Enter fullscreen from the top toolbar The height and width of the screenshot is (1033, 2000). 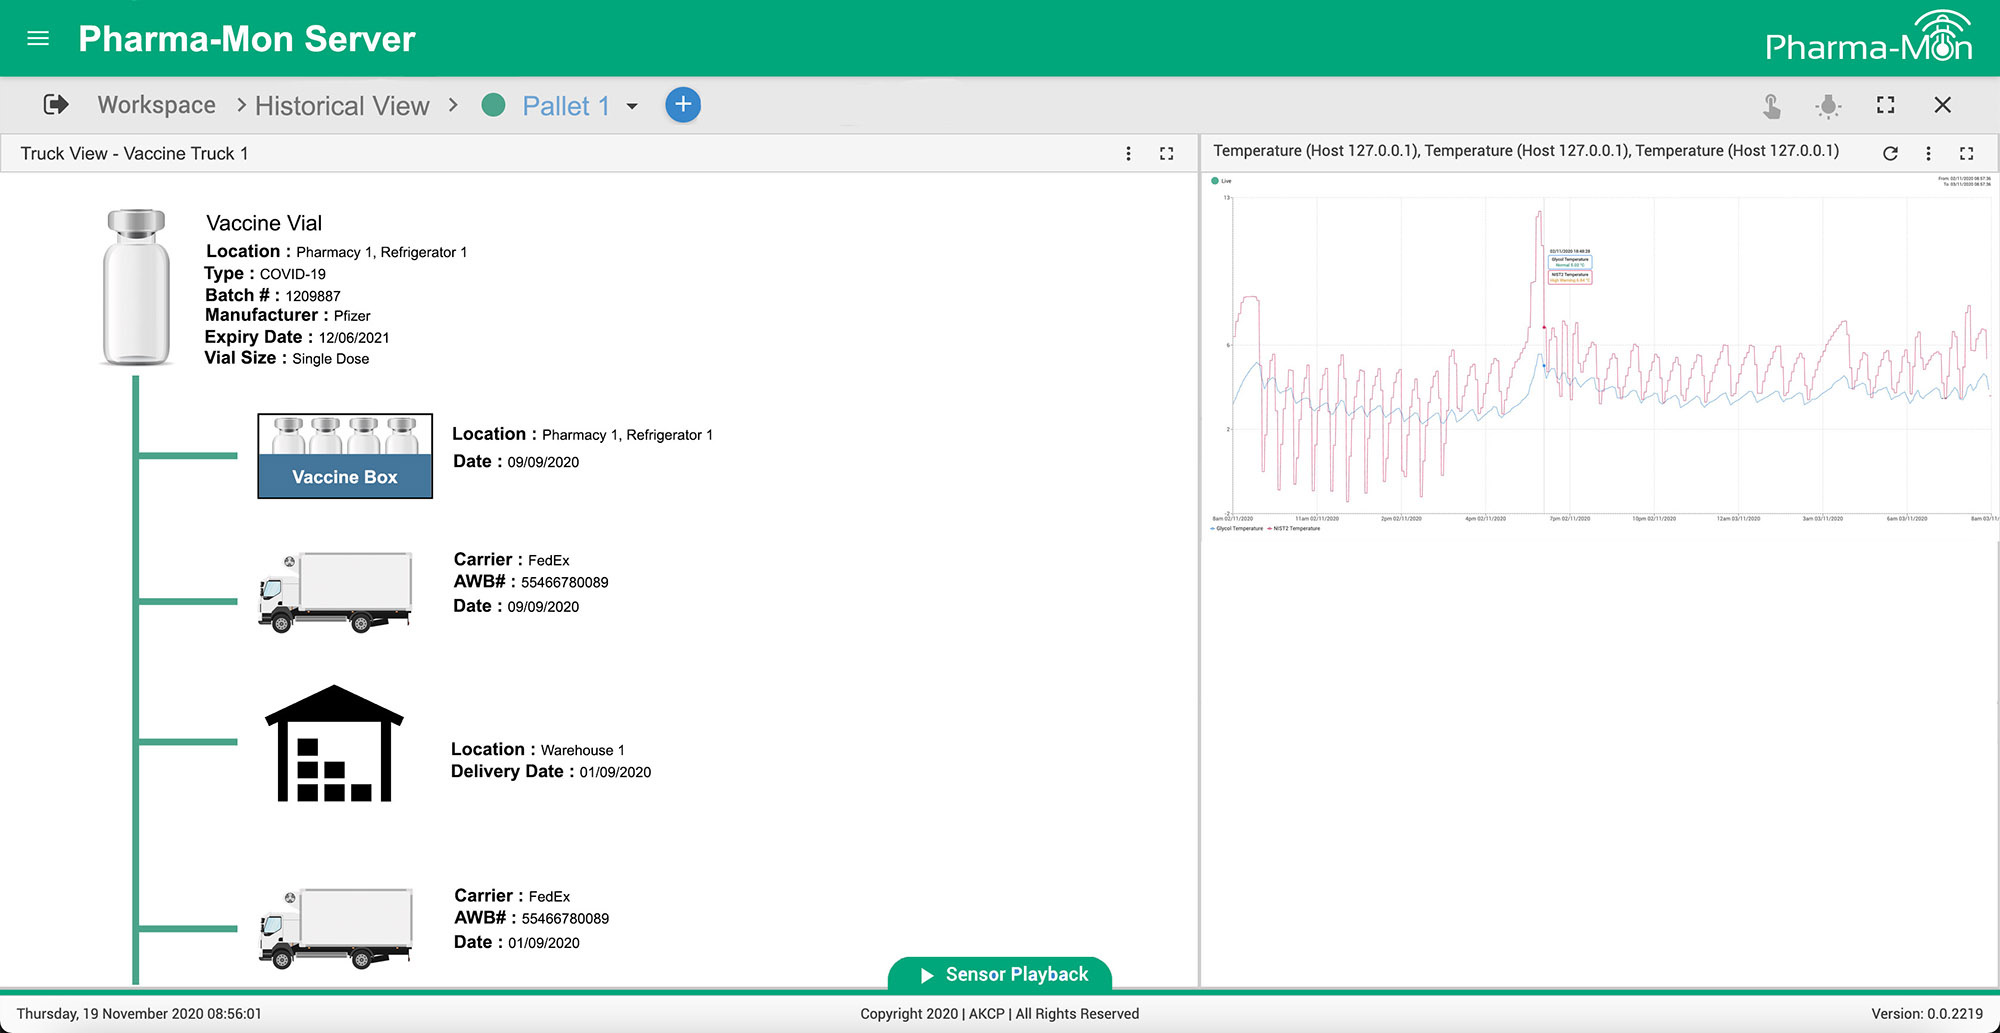coord(1886,105)
